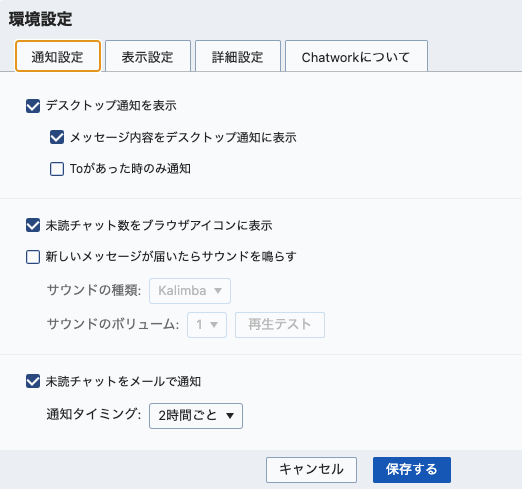Click the メッセージ内容をデスクトップ通知に表示 label text

(x=183, y=137)
